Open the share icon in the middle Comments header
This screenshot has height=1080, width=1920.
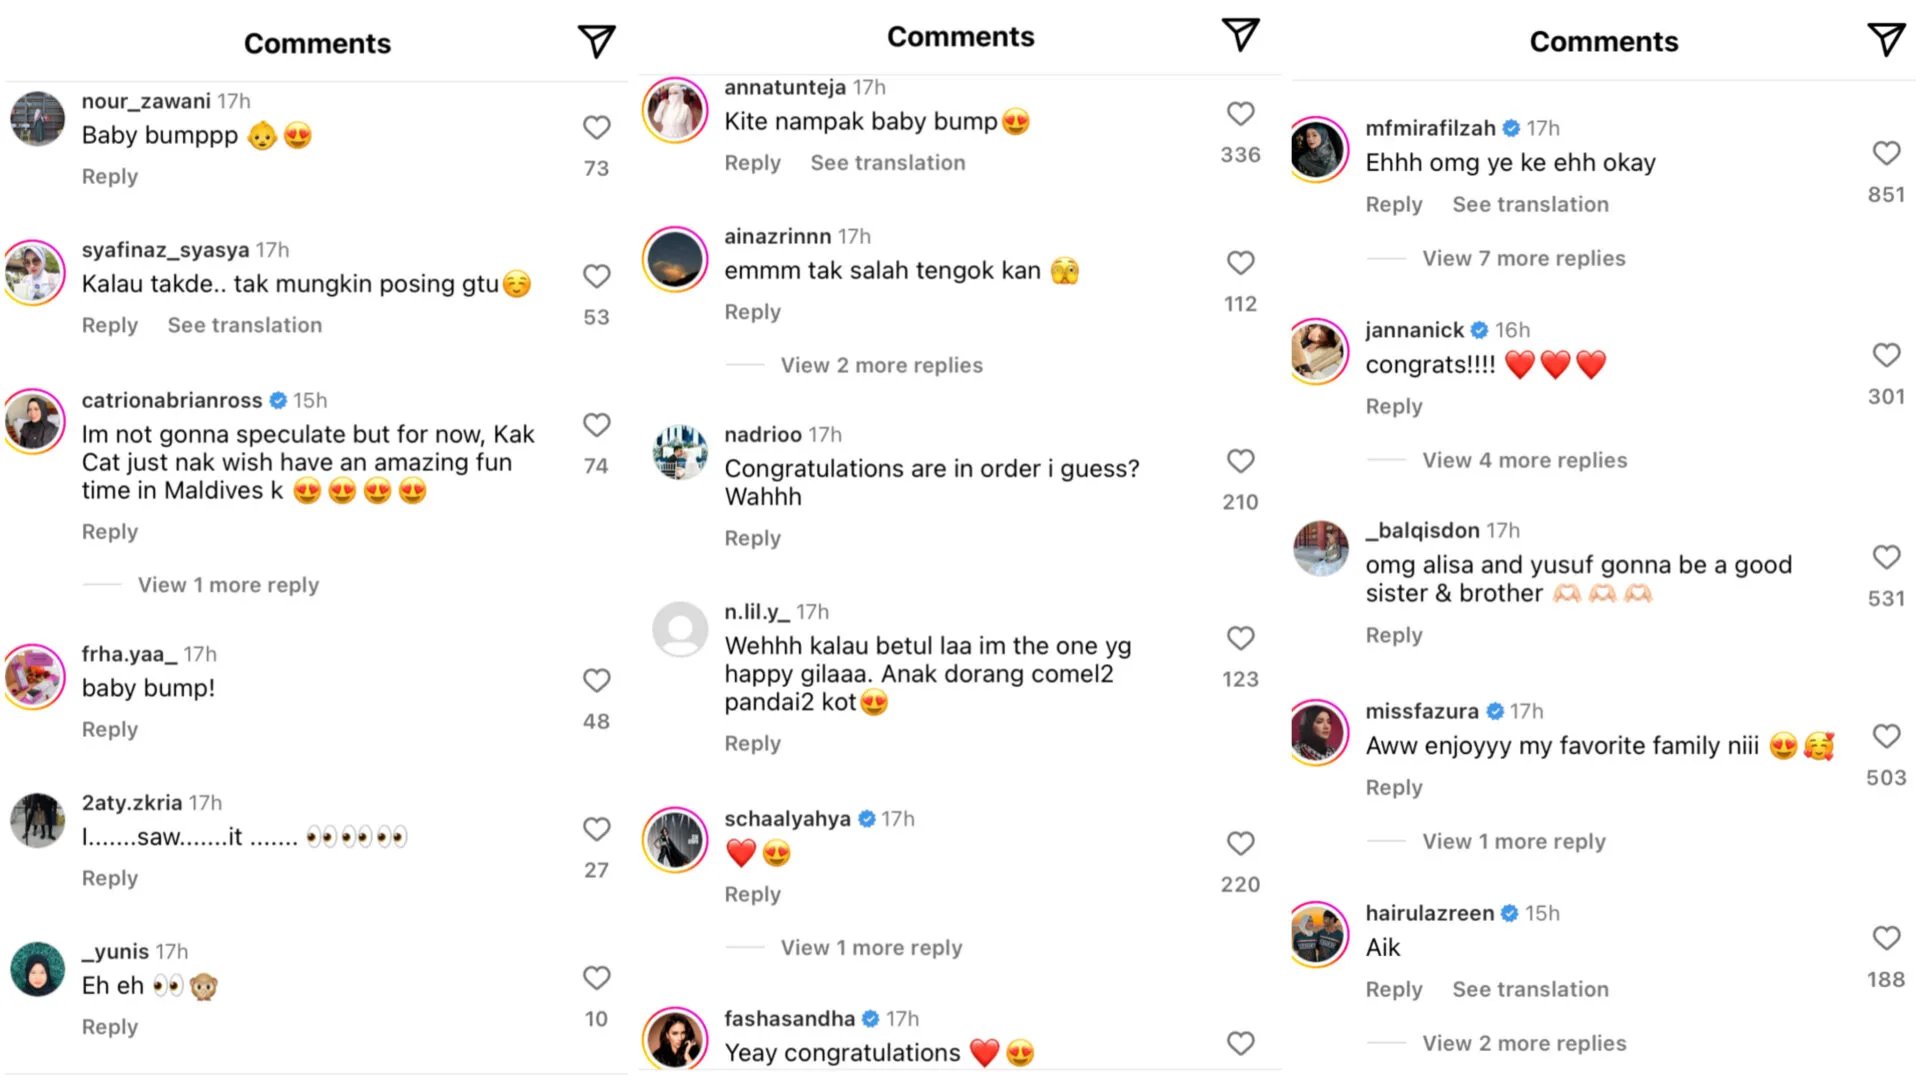1240,35
